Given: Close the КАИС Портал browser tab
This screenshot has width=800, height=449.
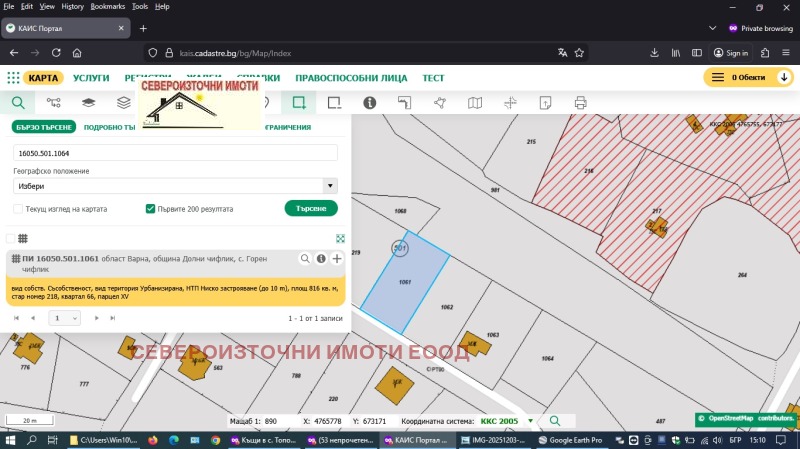Looking at the screenshot, I should 121,28.
